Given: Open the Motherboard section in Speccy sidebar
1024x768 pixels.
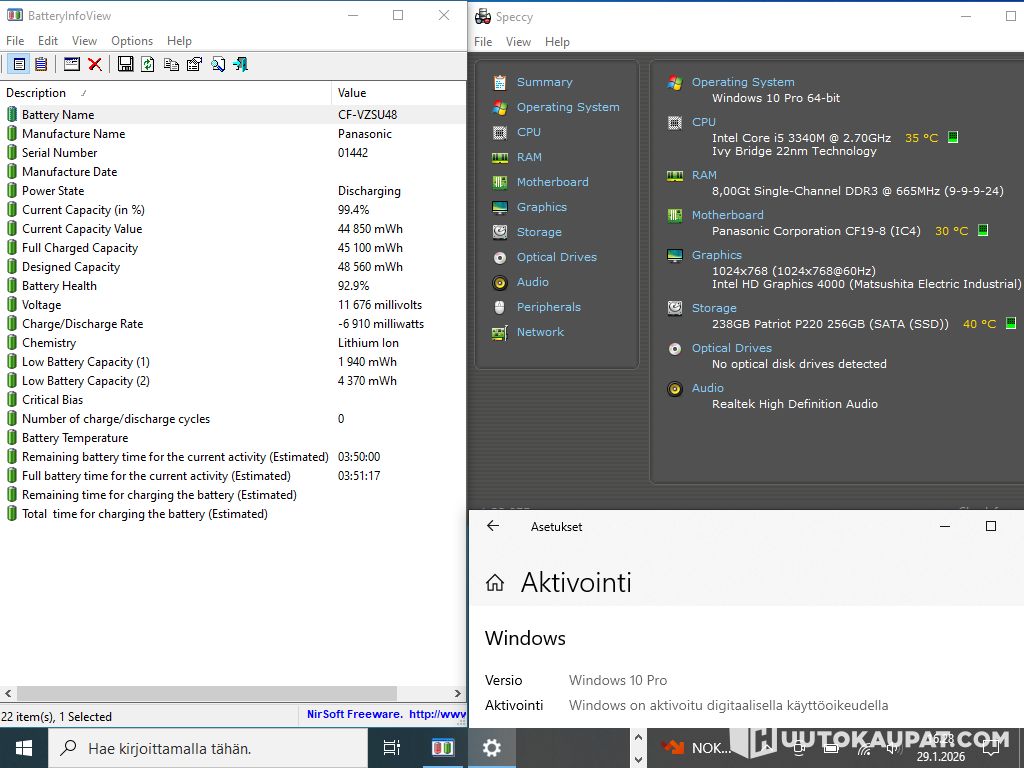Looking at the screenshot, I should pyautogui.click(x=552, y=182).
